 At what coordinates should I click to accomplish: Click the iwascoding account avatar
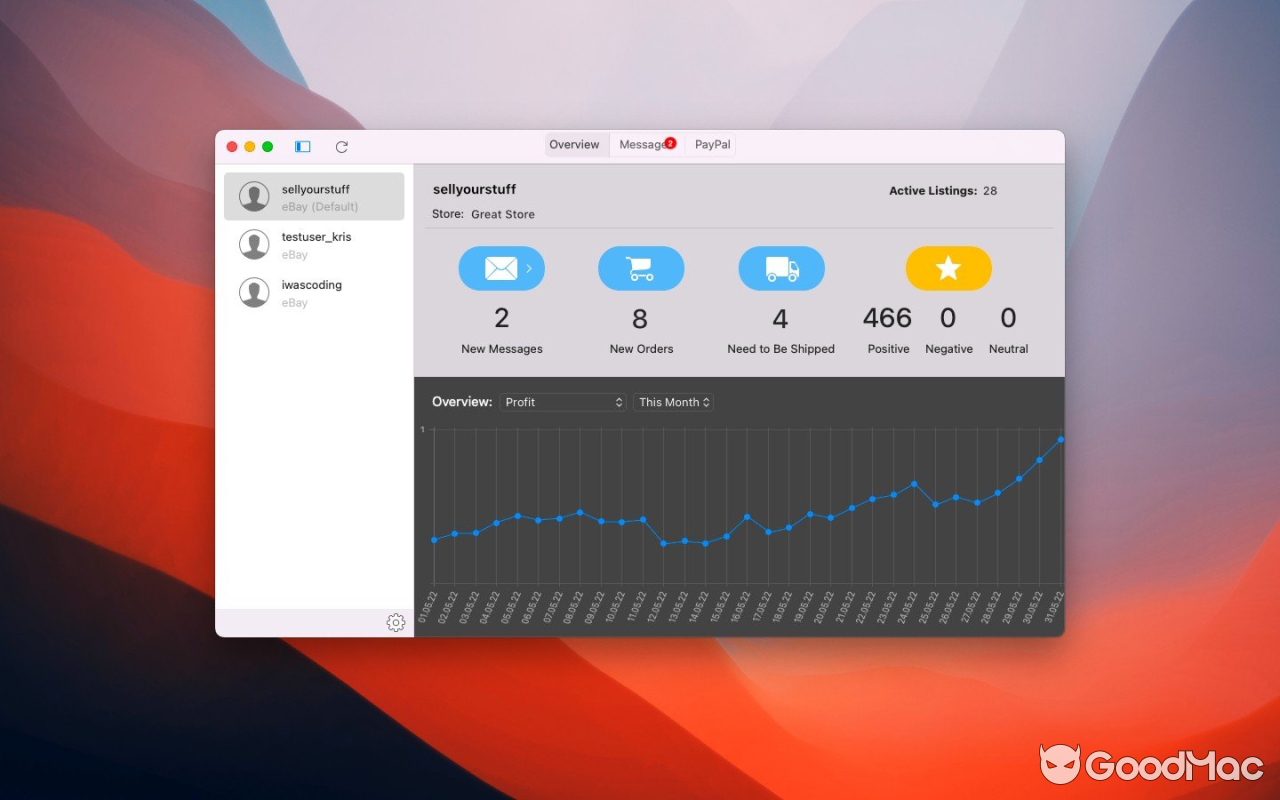tap(253, 292)
